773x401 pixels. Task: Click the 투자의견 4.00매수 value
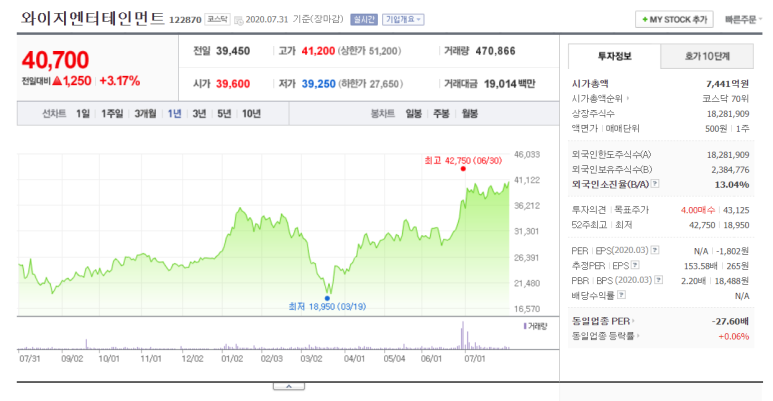(x=698, y=210)
